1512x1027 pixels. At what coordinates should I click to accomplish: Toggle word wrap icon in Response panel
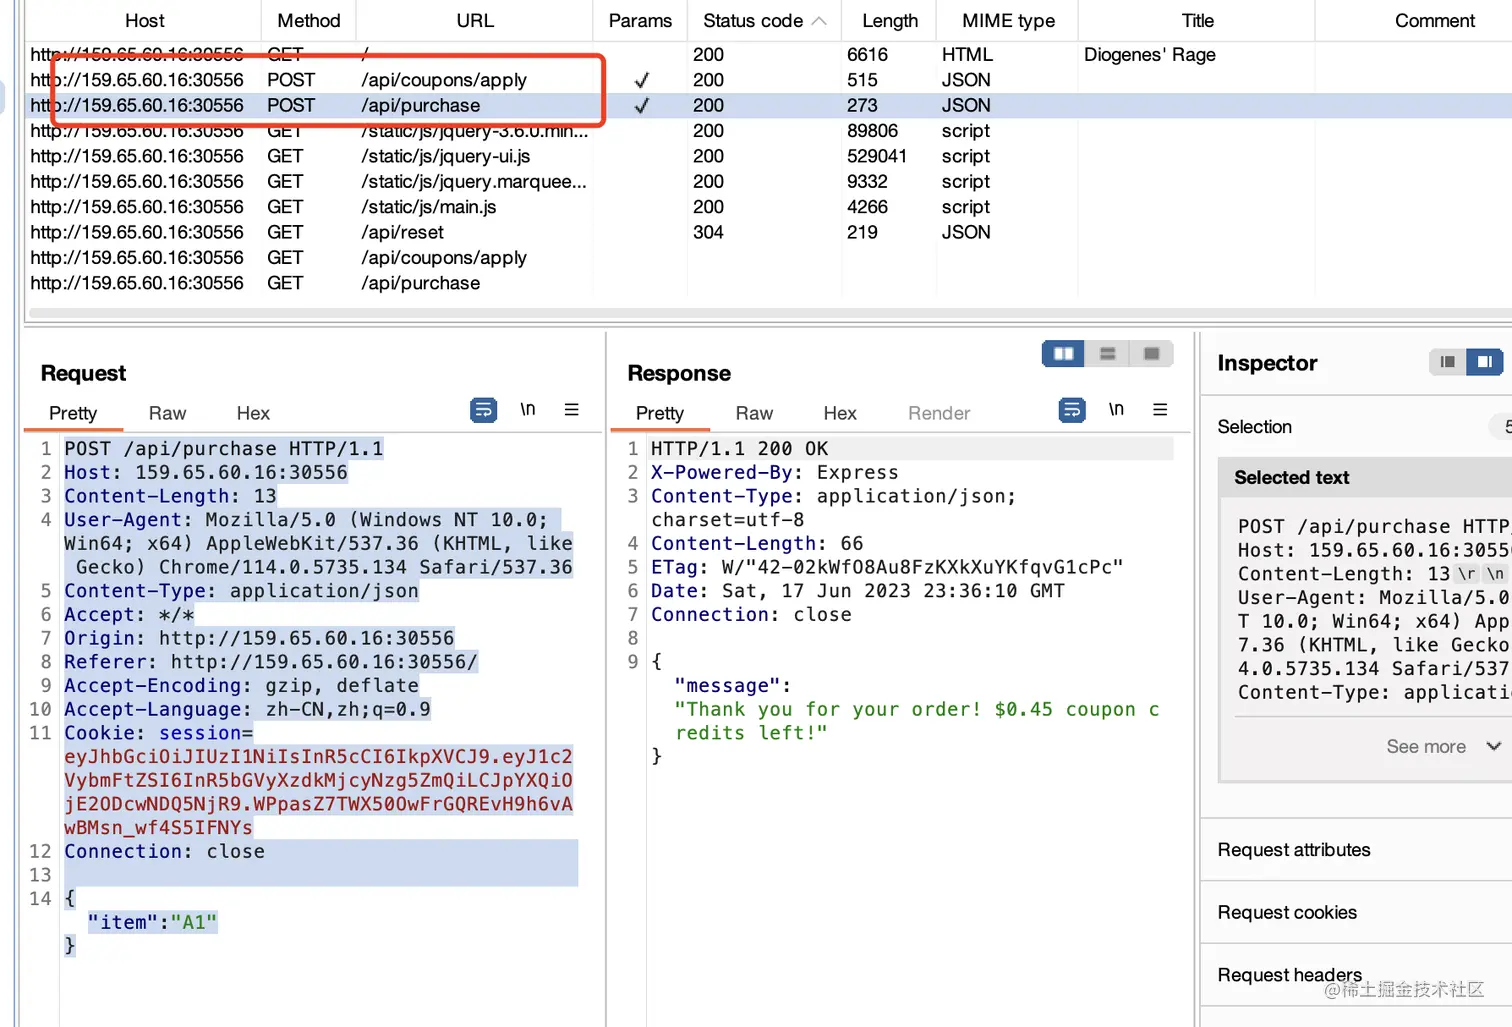[x=1072, y=410]
